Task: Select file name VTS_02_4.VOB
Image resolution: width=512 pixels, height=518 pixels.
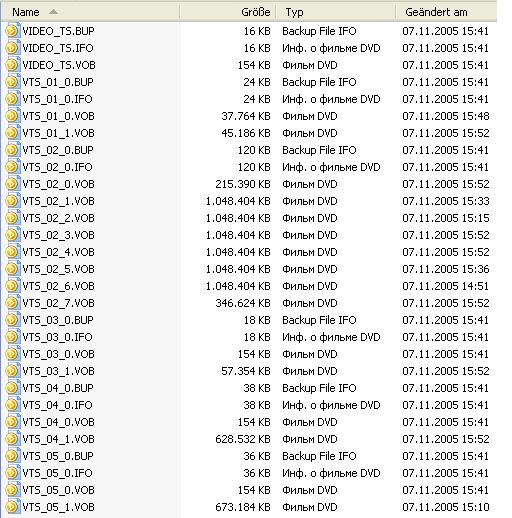Action: pos(59,252)
